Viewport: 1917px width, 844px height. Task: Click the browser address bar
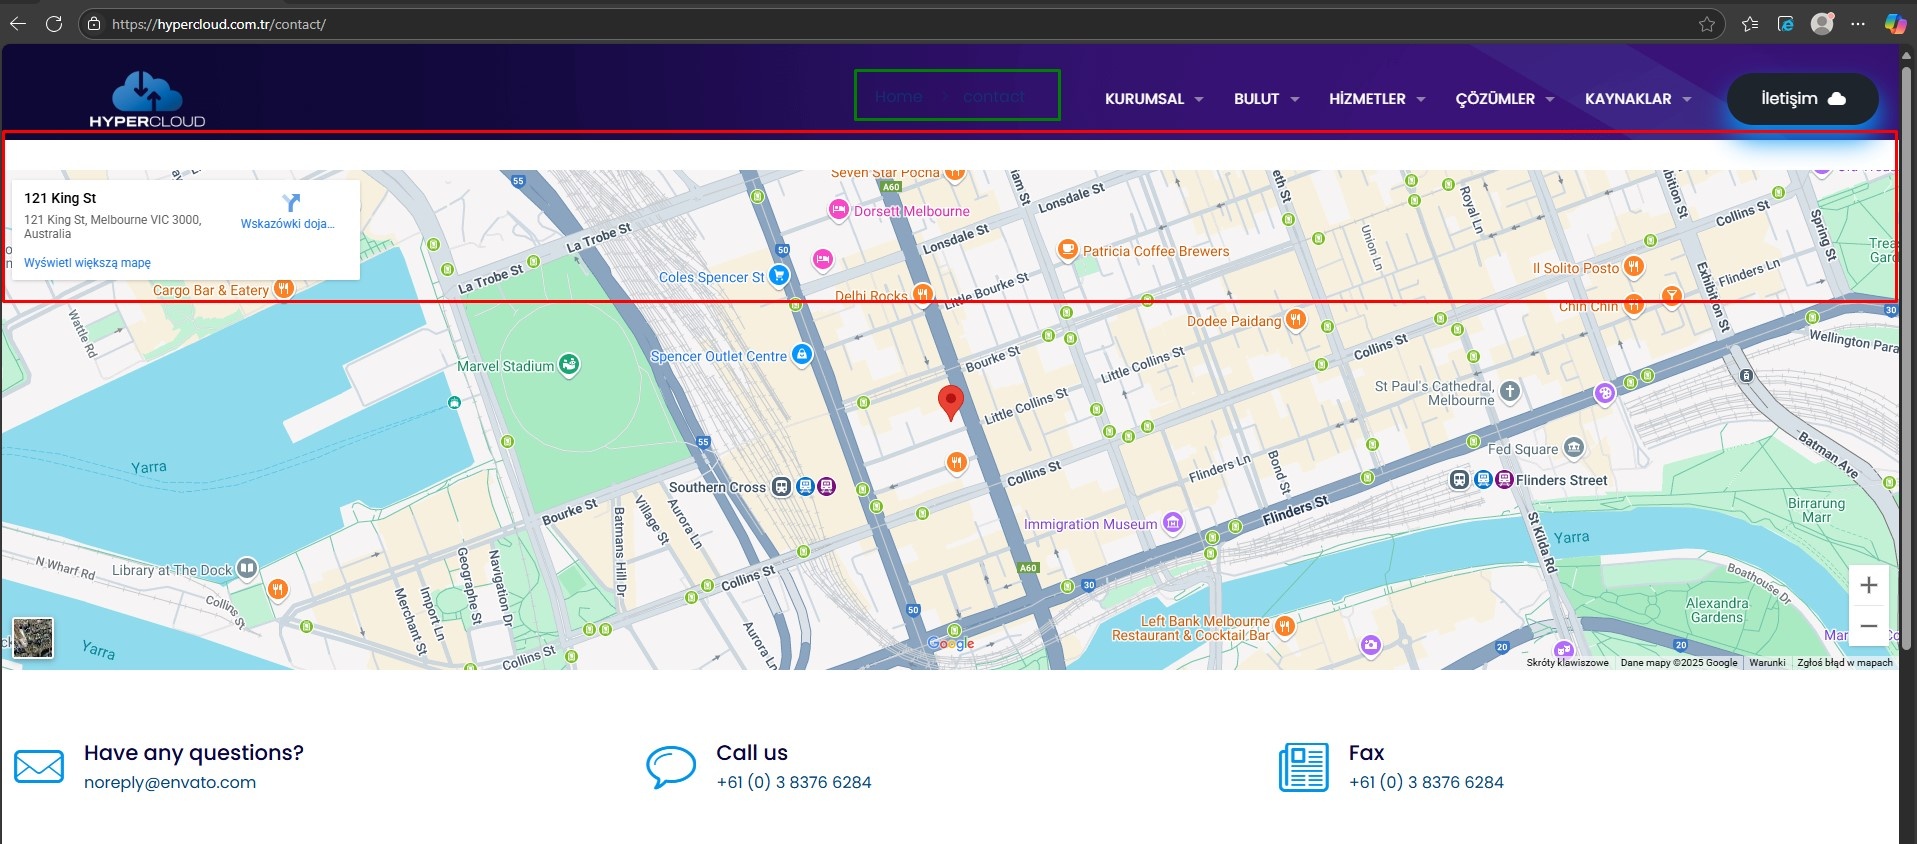click(x=900, y=24)
